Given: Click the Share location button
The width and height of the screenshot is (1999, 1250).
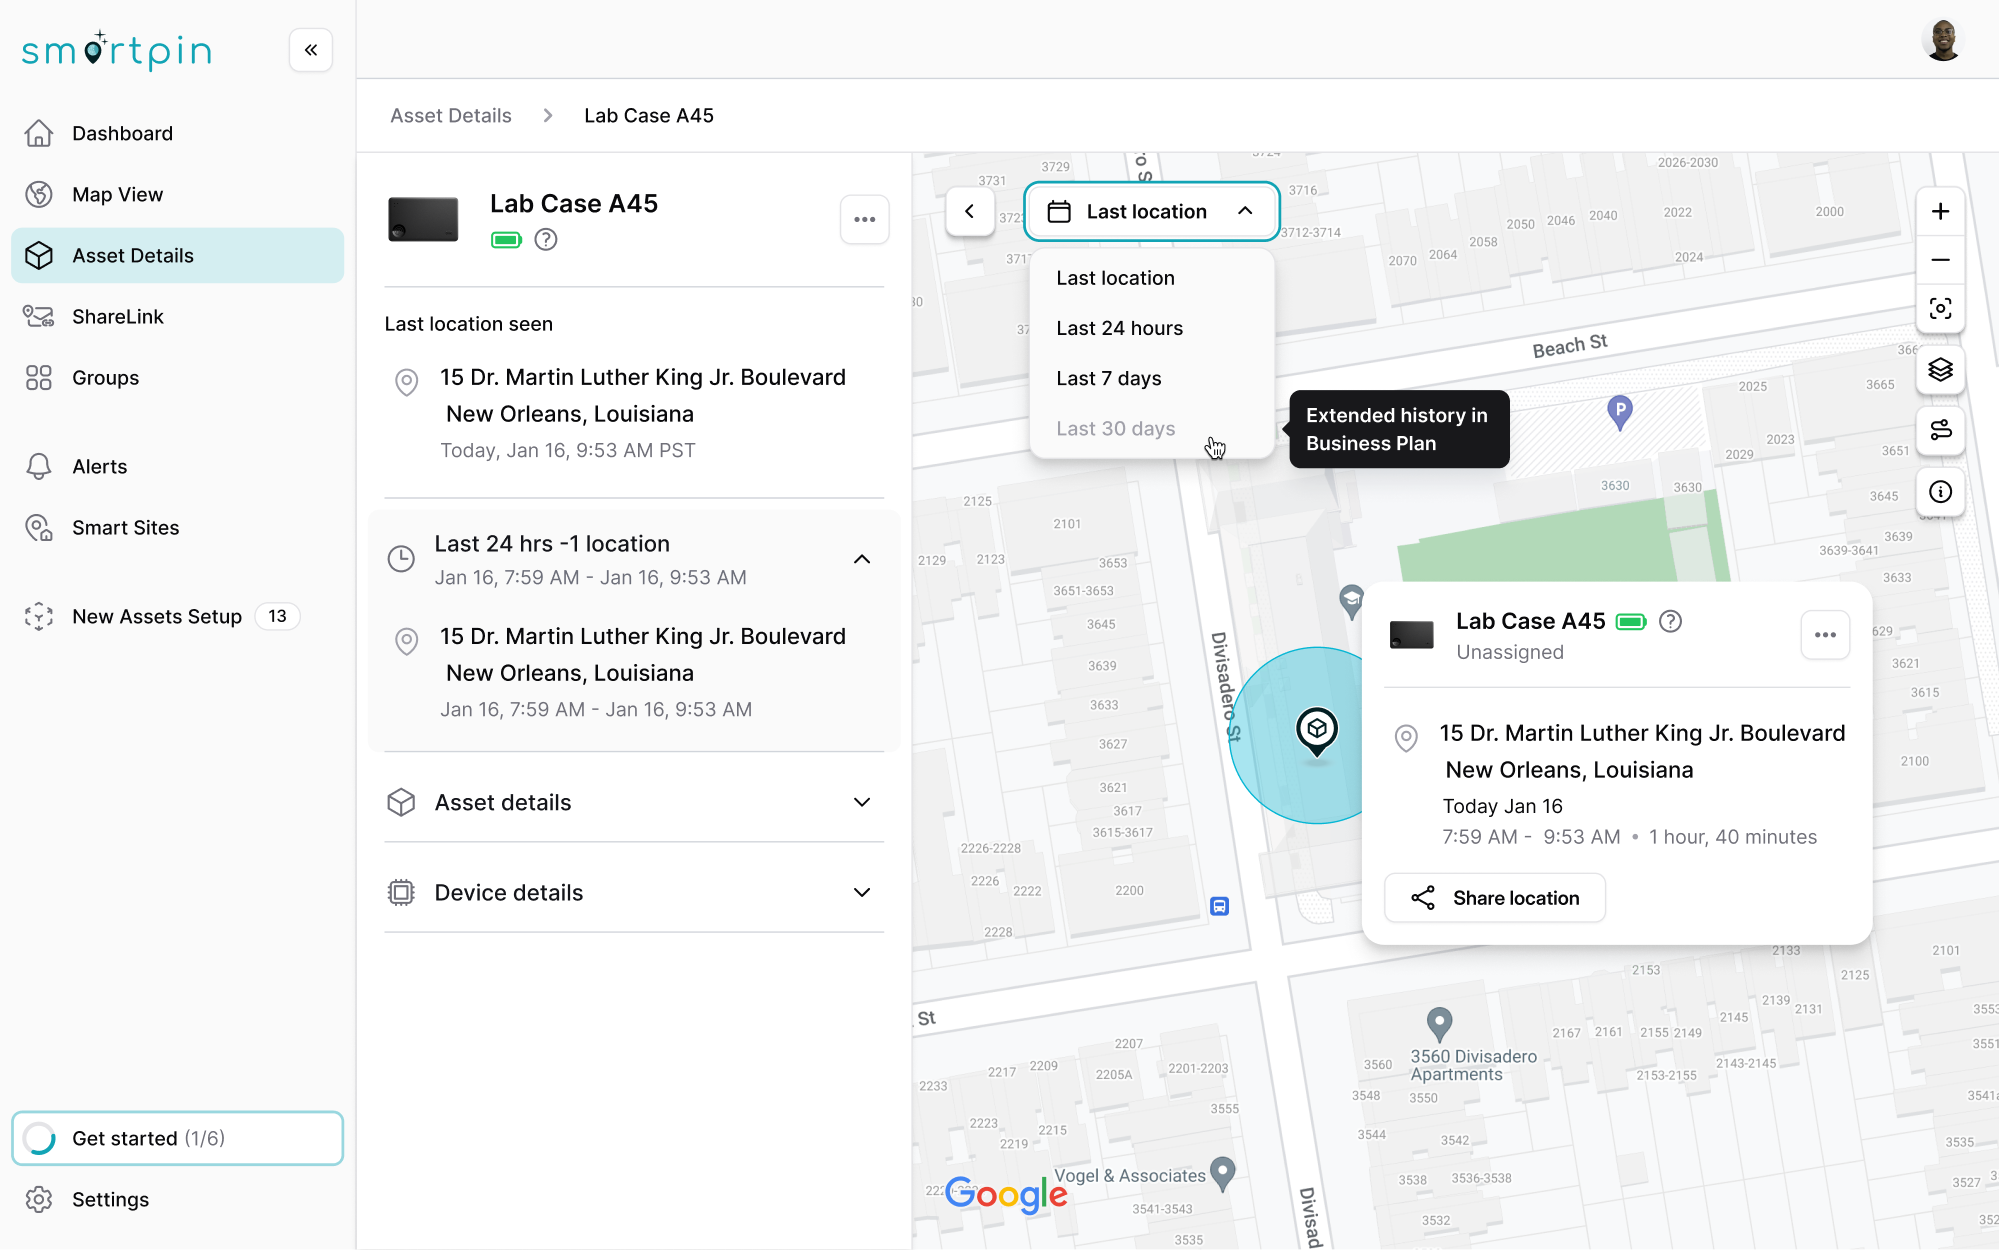Looking at the screenshot, I should click(1495, 898).
